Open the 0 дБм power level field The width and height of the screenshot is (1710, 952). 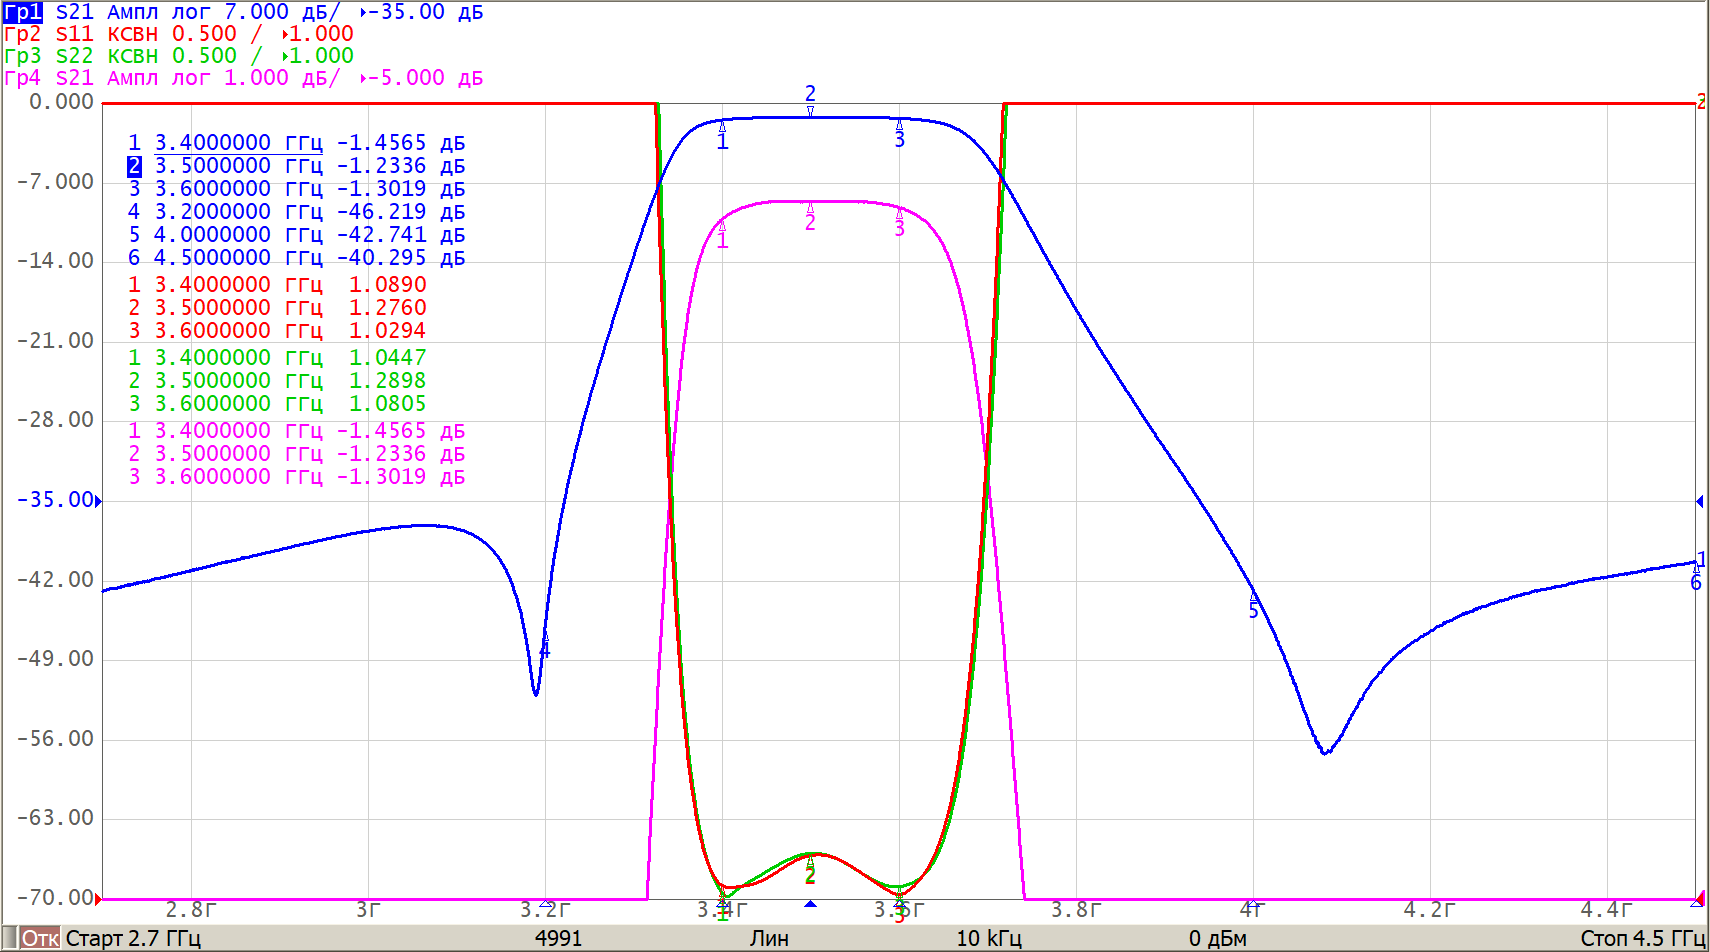1217,938
